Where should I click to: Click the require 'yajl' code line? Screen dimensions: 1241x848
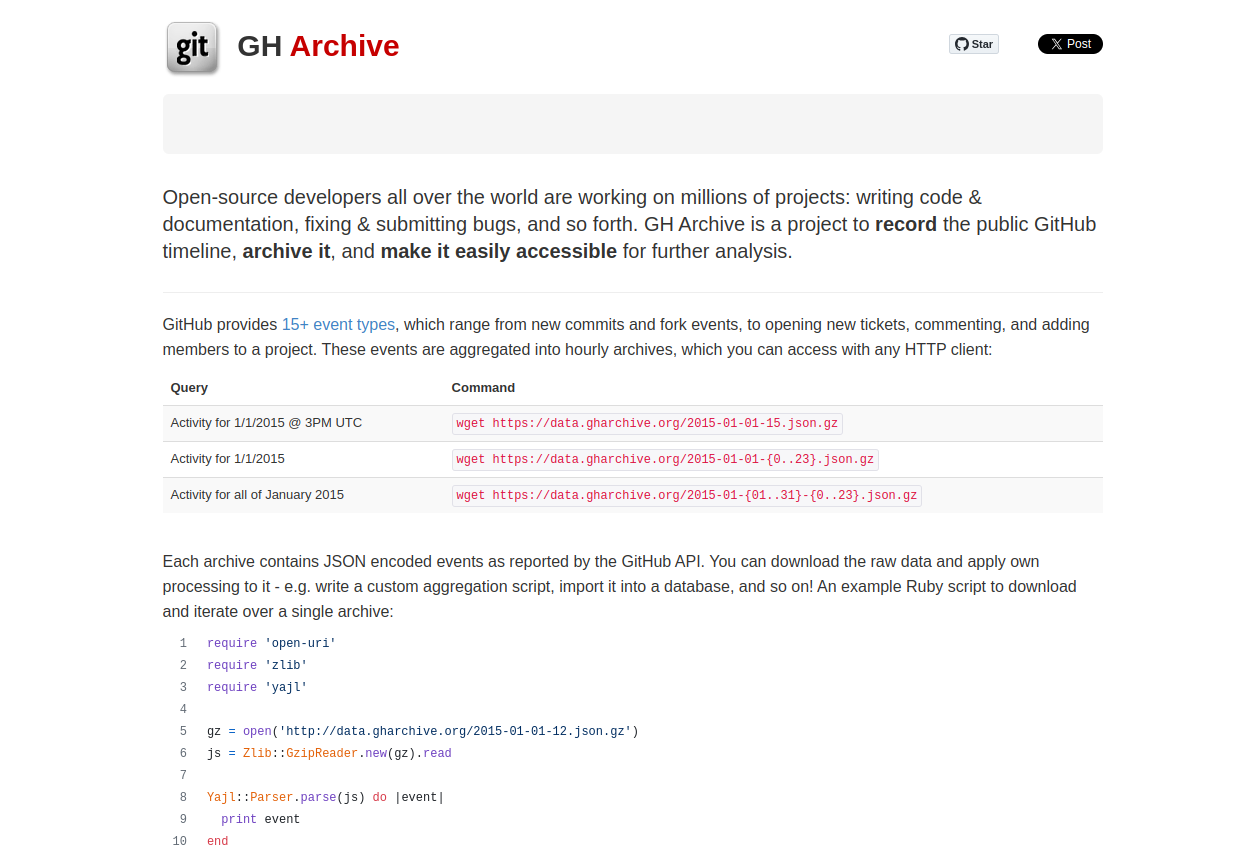pyautogui.click(x=257, y=687)
